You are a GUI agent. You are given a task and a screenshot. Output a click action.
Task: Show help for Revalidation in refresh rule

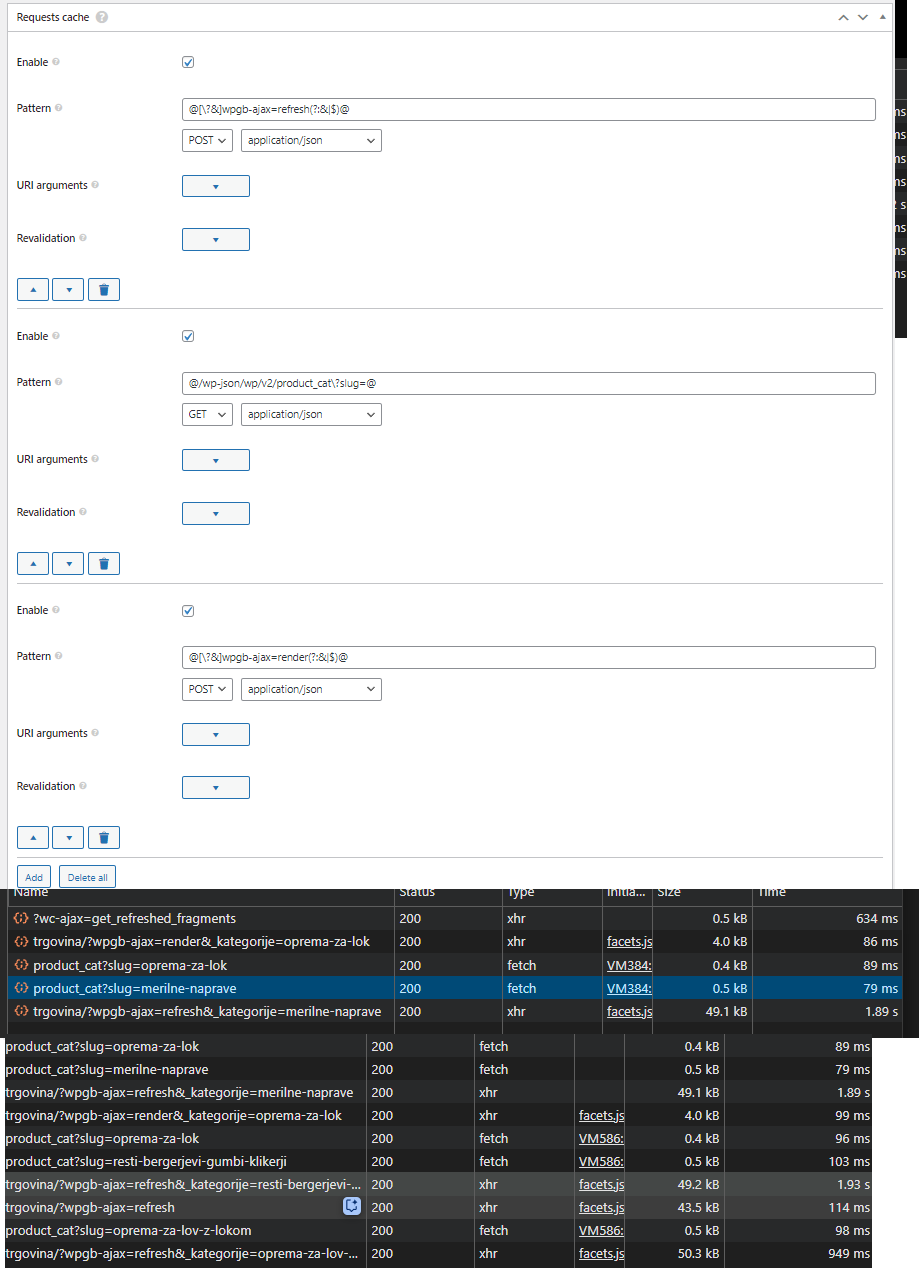tap(83, 238)
